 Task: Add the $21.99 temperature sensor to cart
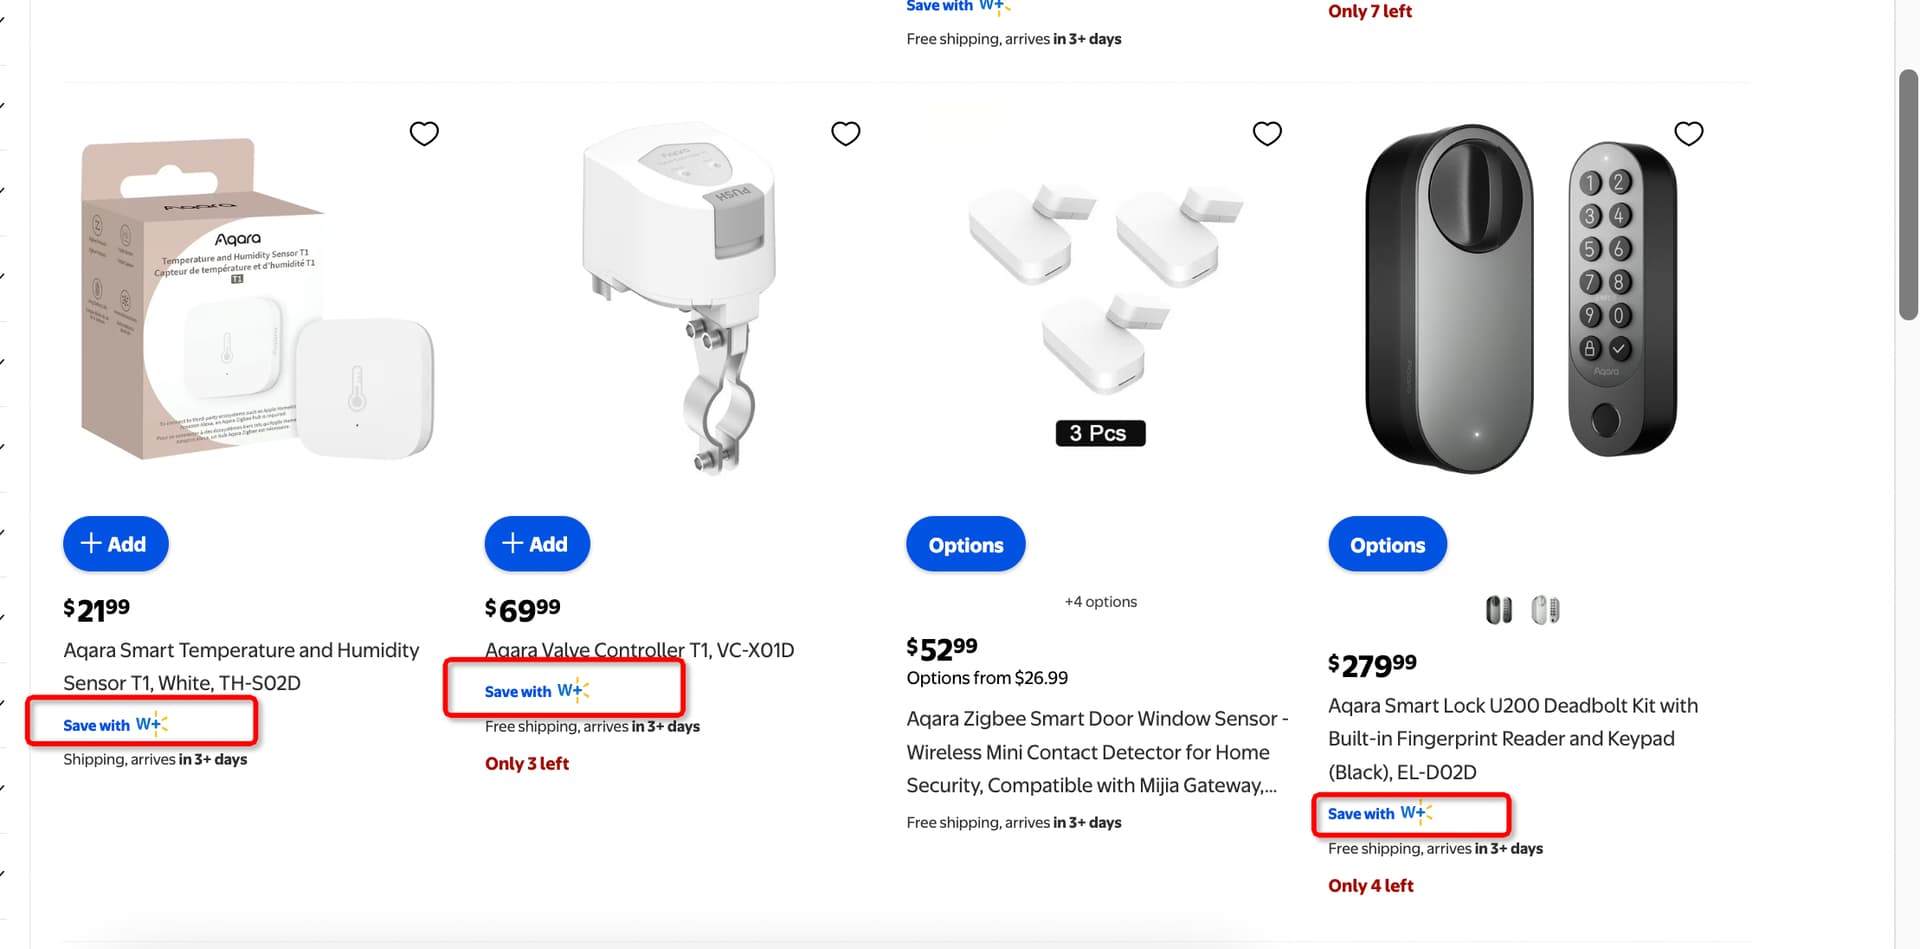116,544
